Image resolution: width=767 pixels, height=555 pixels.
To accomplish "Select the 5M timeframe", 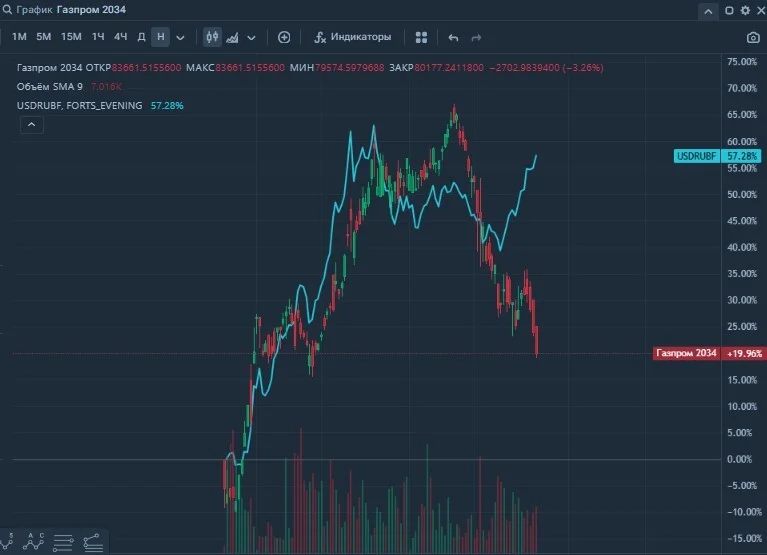I will click(x=44, y=37).
